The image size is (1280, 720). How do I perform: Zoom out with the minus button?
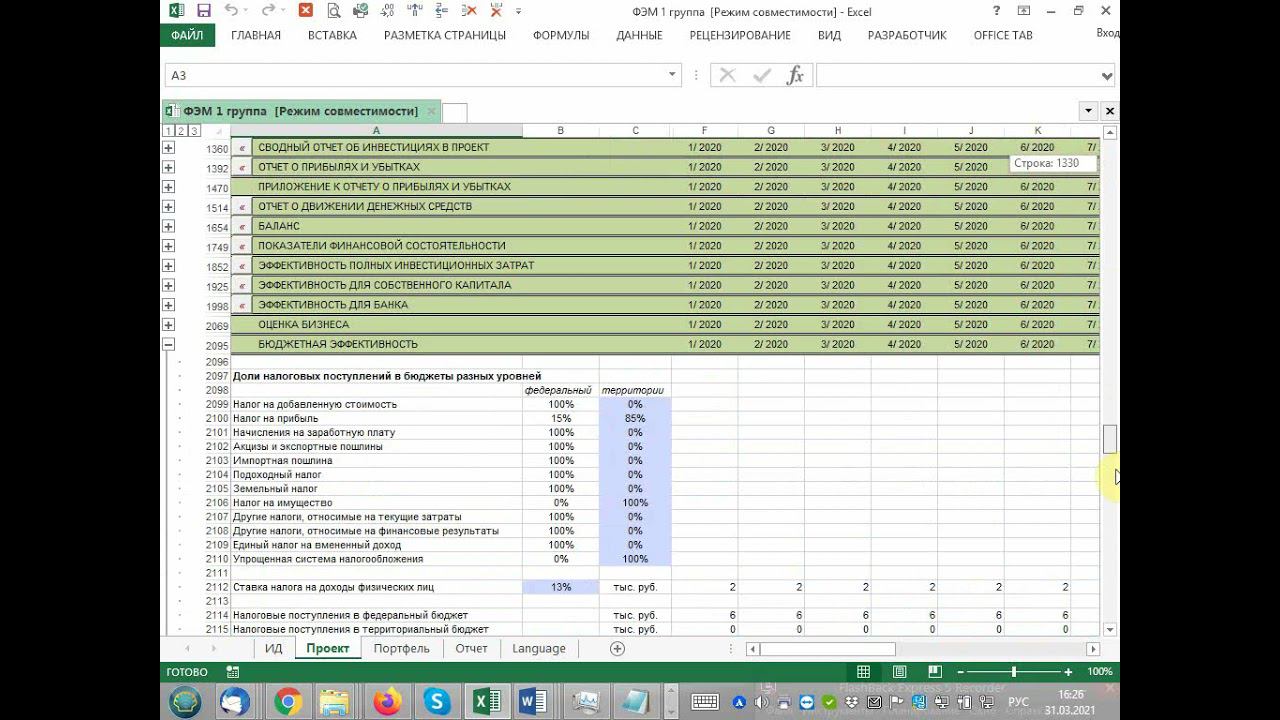tap(960, 672)
